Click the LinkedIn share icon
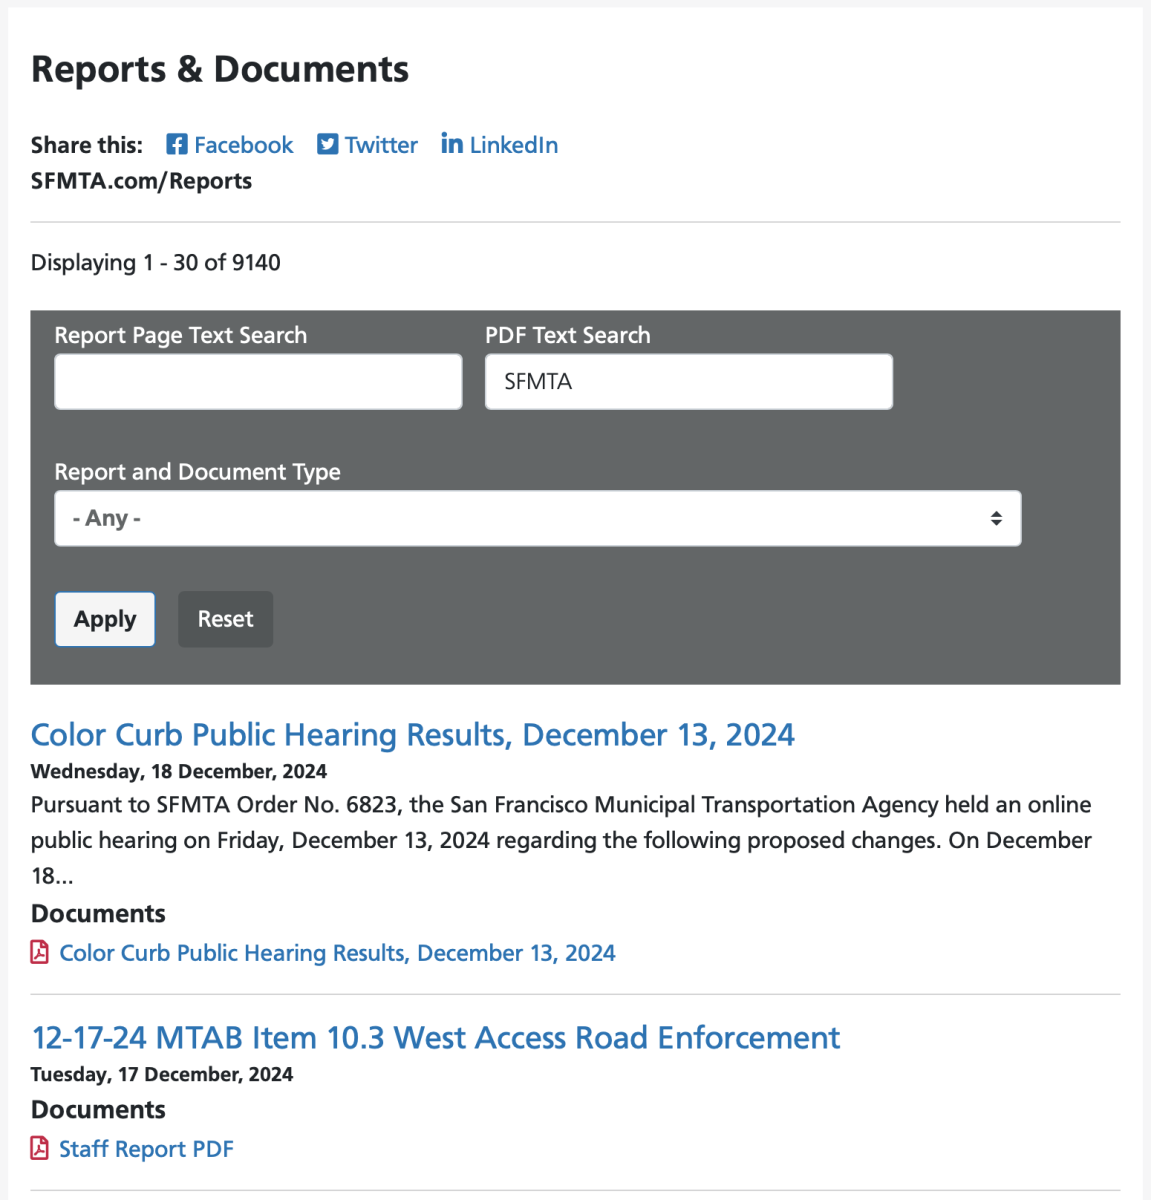1151x1200 pixels. (x=452, y=144)
